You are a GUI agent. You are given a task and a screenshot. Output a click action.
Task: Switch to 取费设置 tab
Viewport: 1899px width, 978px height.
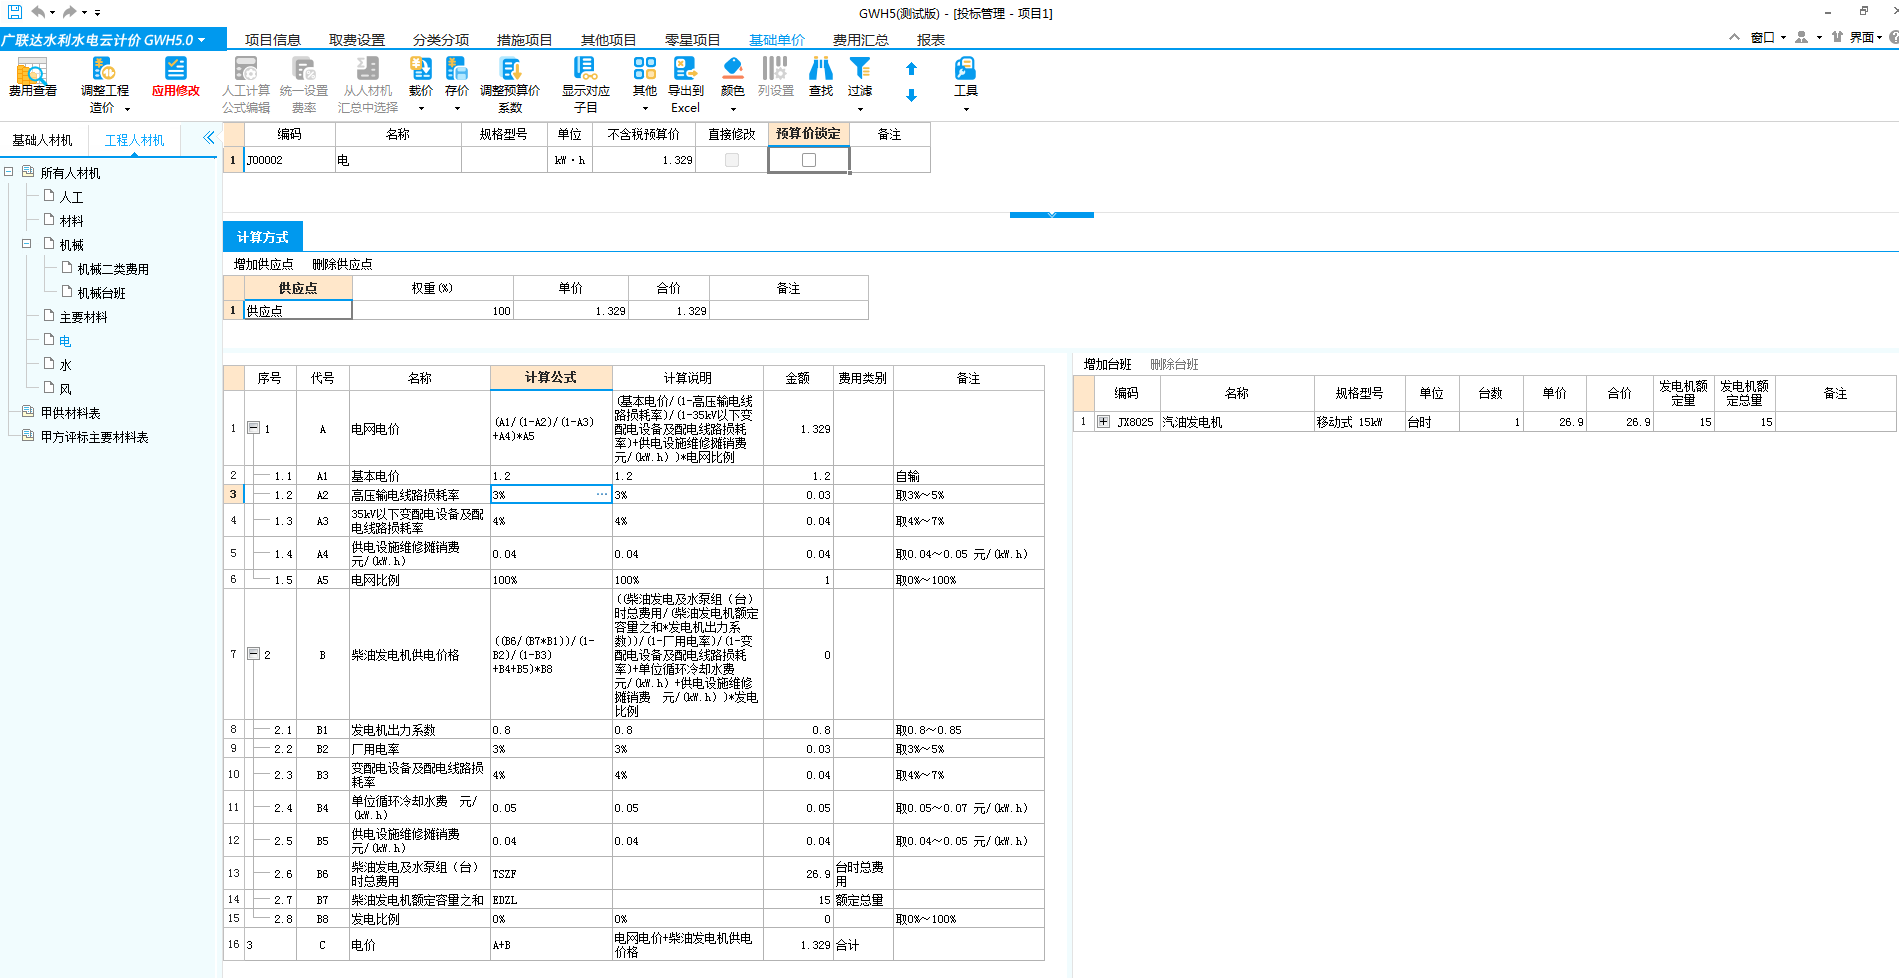(357, 40)
